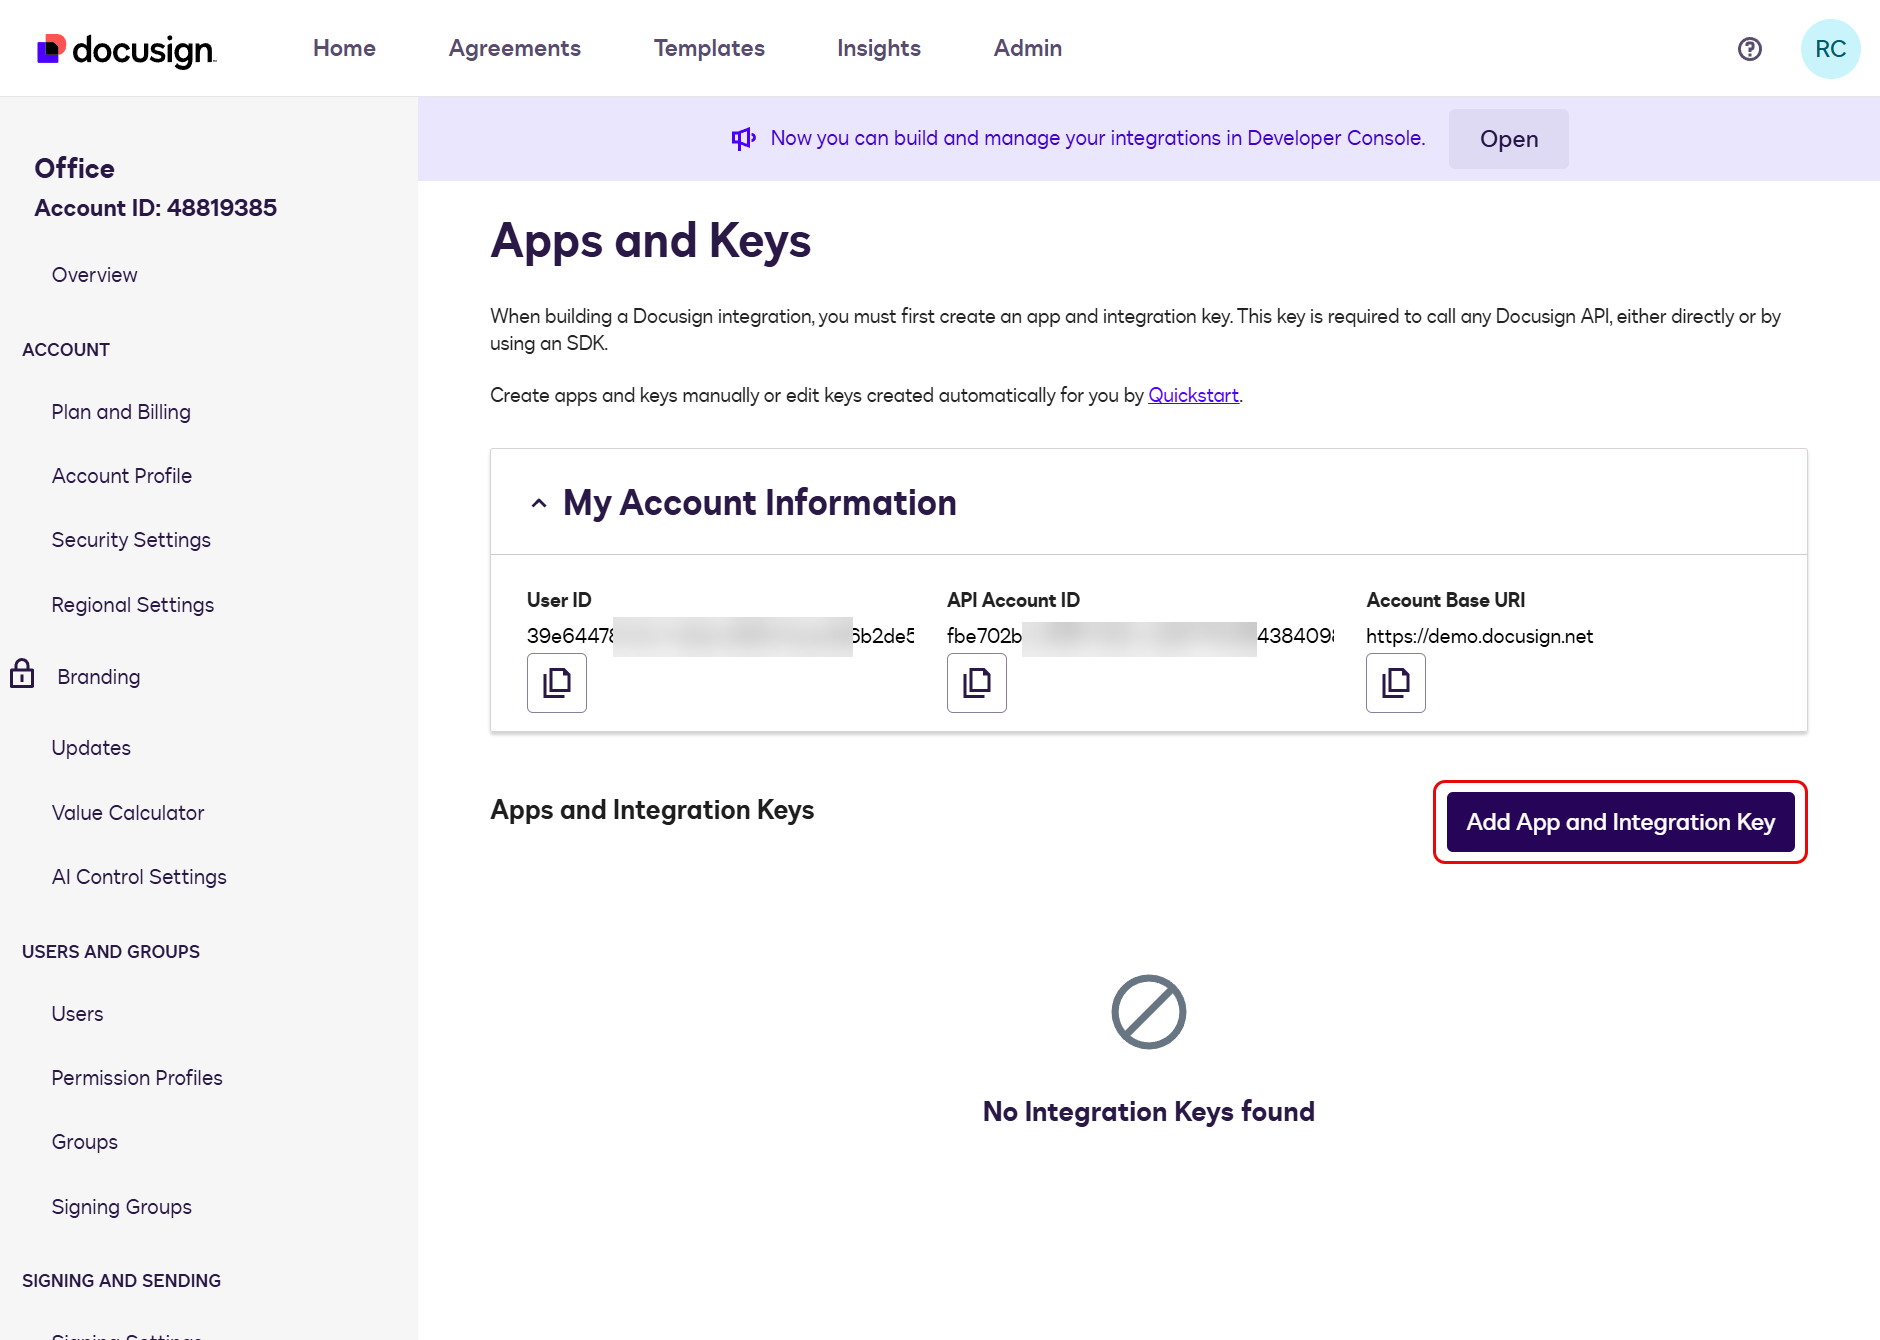
Task: Click the empty-state no-entry icon
Action: pos(1149,1012)
